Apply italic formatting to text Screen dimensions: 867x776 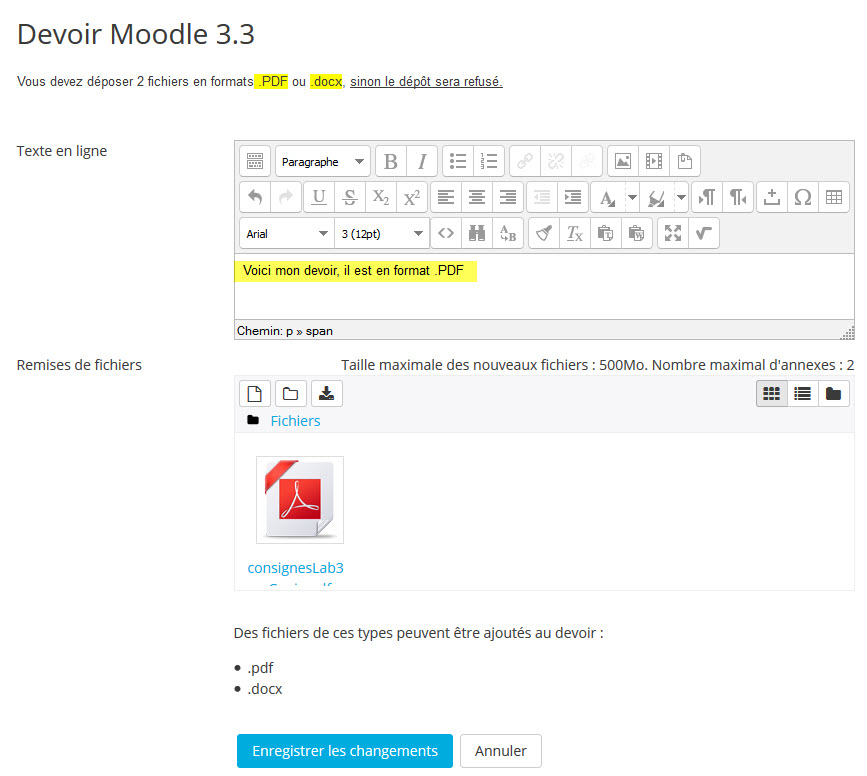[421, 162]
